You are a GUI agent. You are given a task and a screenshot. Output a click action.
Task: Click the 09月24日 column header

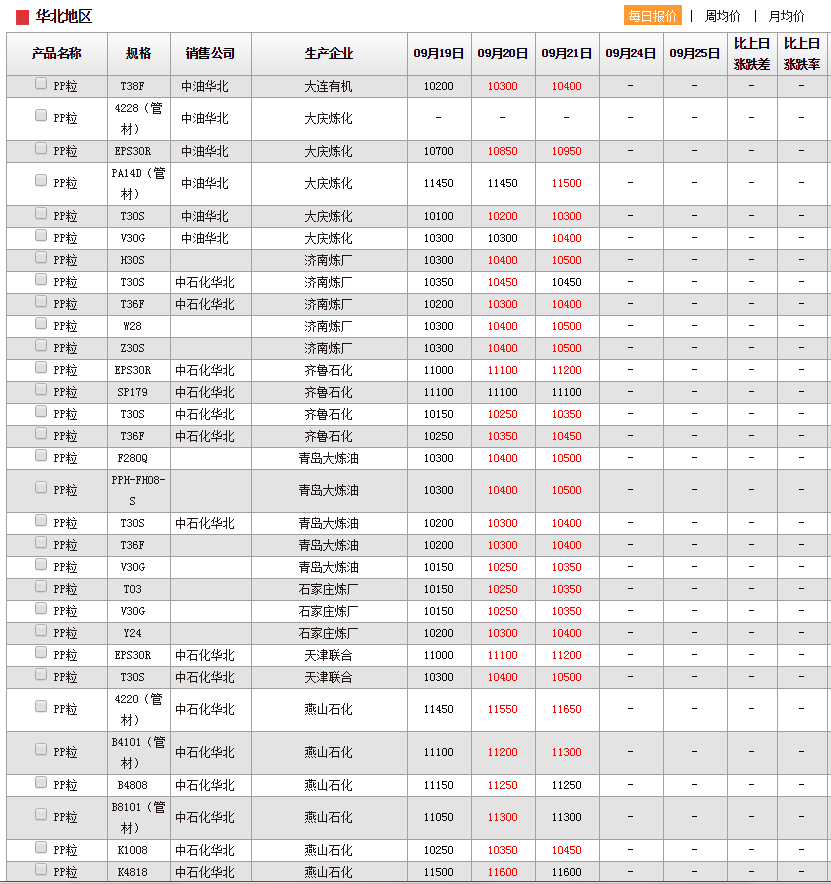(630, 54)
